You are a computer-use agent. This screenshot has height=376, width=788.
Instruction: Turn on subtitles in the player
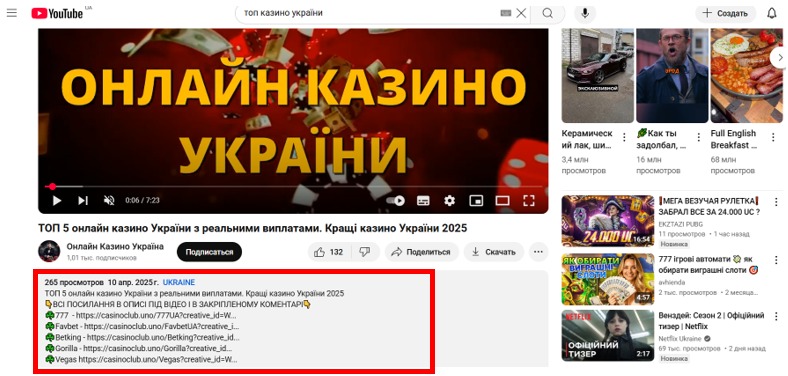(423, 201)
